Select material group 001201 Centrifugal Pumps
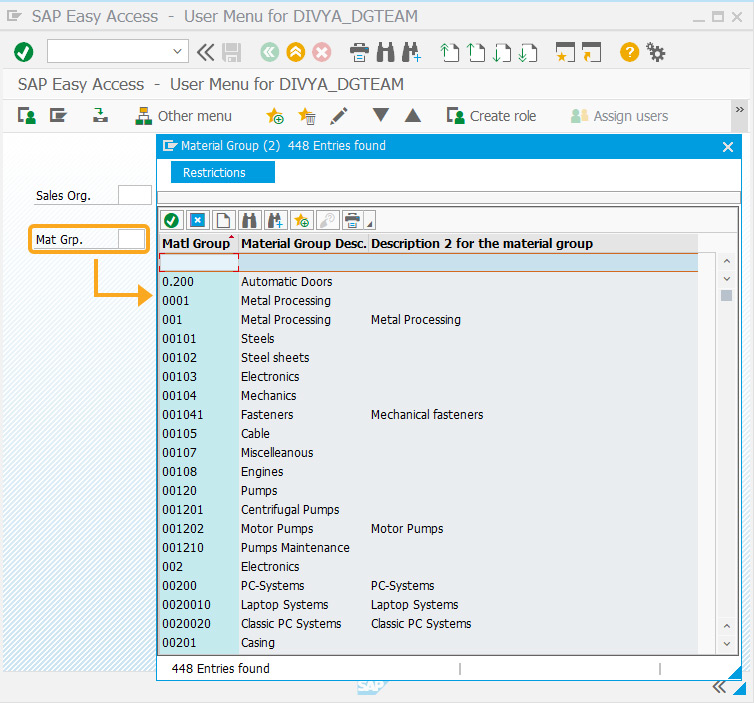This screenshot has width=754, height=703. (x=428, y=510)
